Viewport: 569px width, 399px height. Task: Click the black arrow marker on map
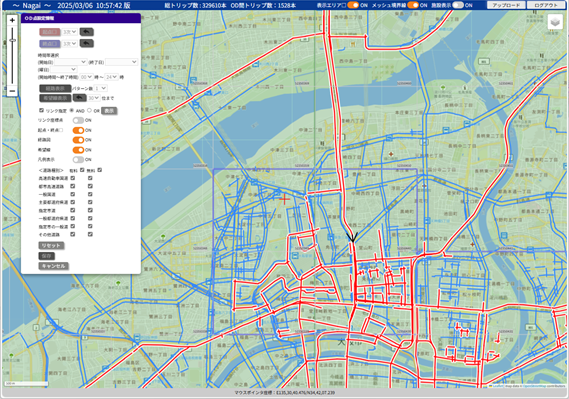pyautogui.click(x=352, y=237)
